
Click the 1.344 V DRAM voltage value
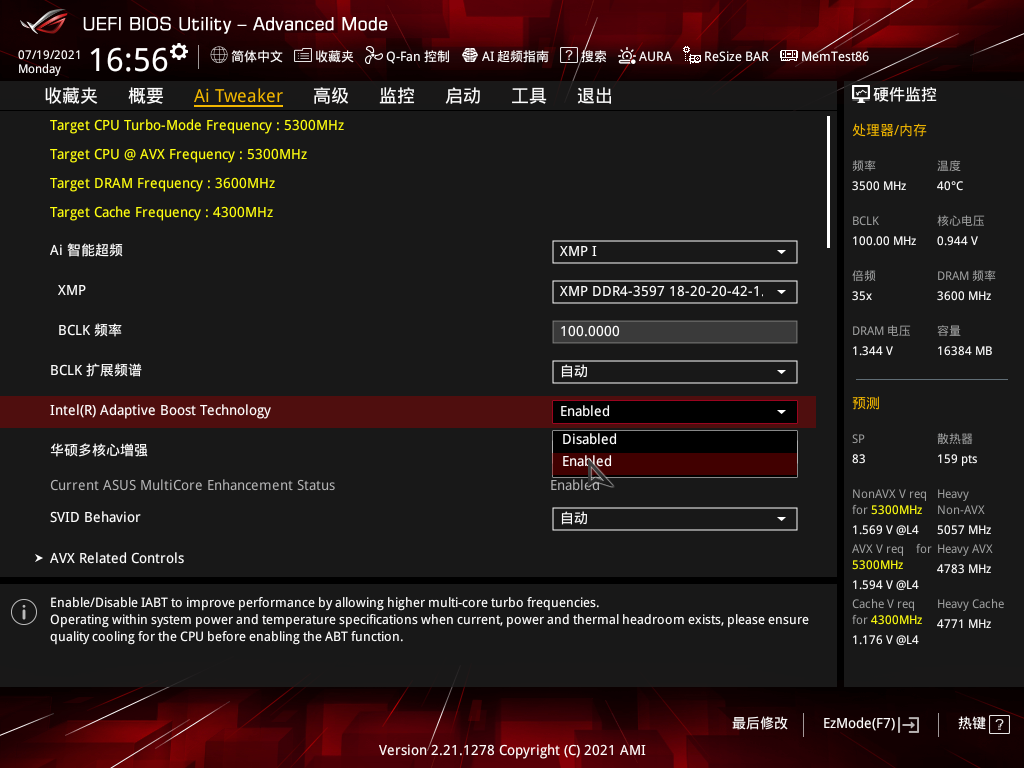[872, 351]
